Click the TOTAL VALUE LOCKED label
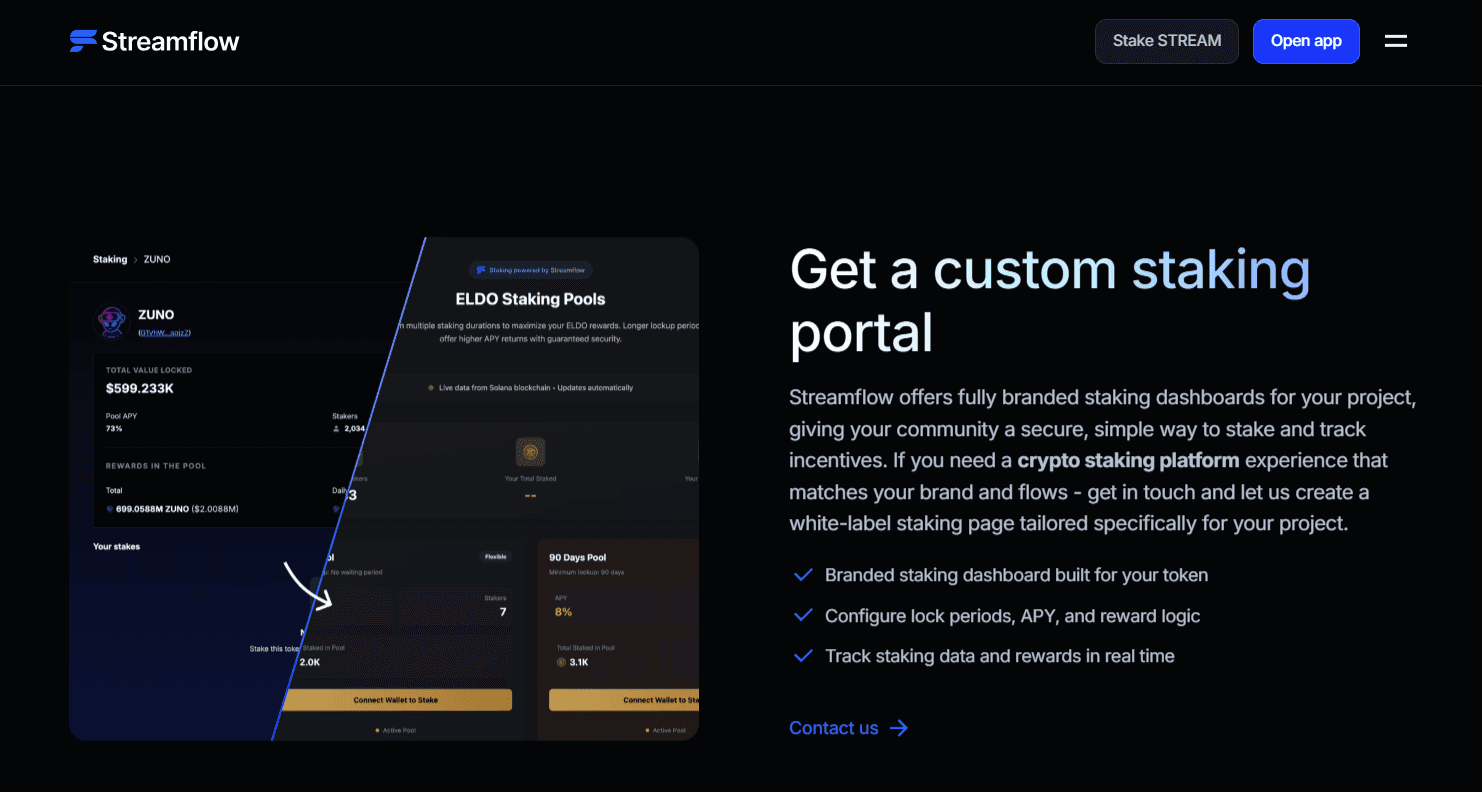 click(149, 370)
